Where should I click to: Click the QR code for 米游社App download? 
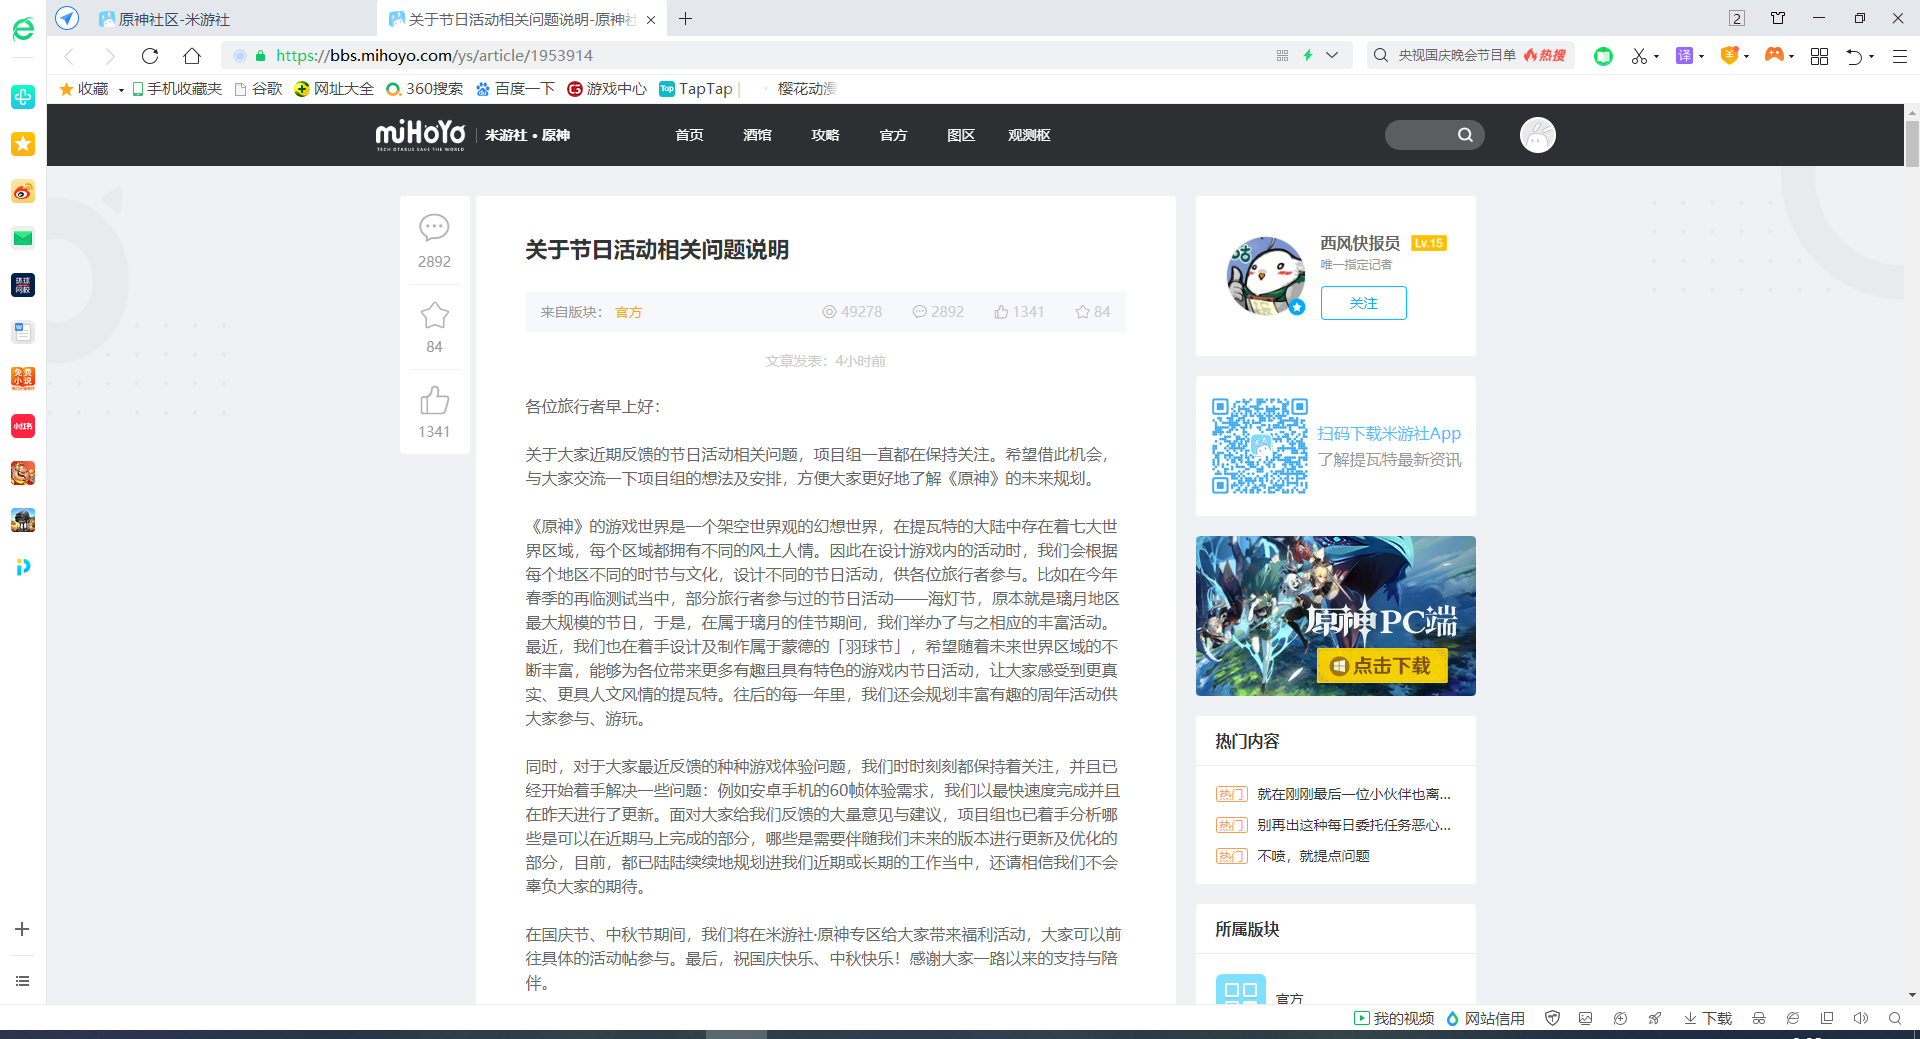[1259, 446]
